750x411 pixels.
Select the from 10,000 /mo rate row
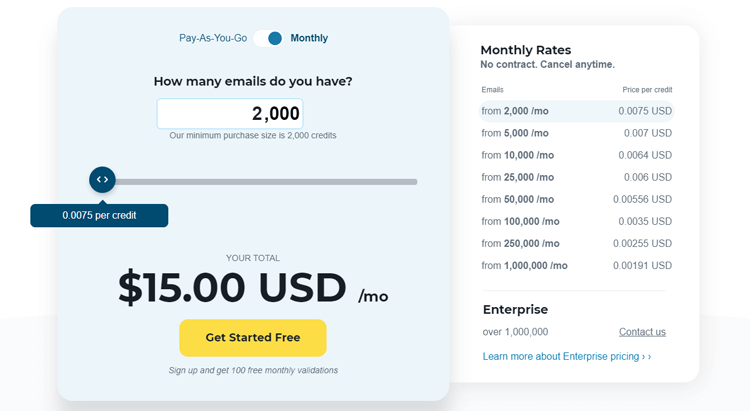pos(576,155)
